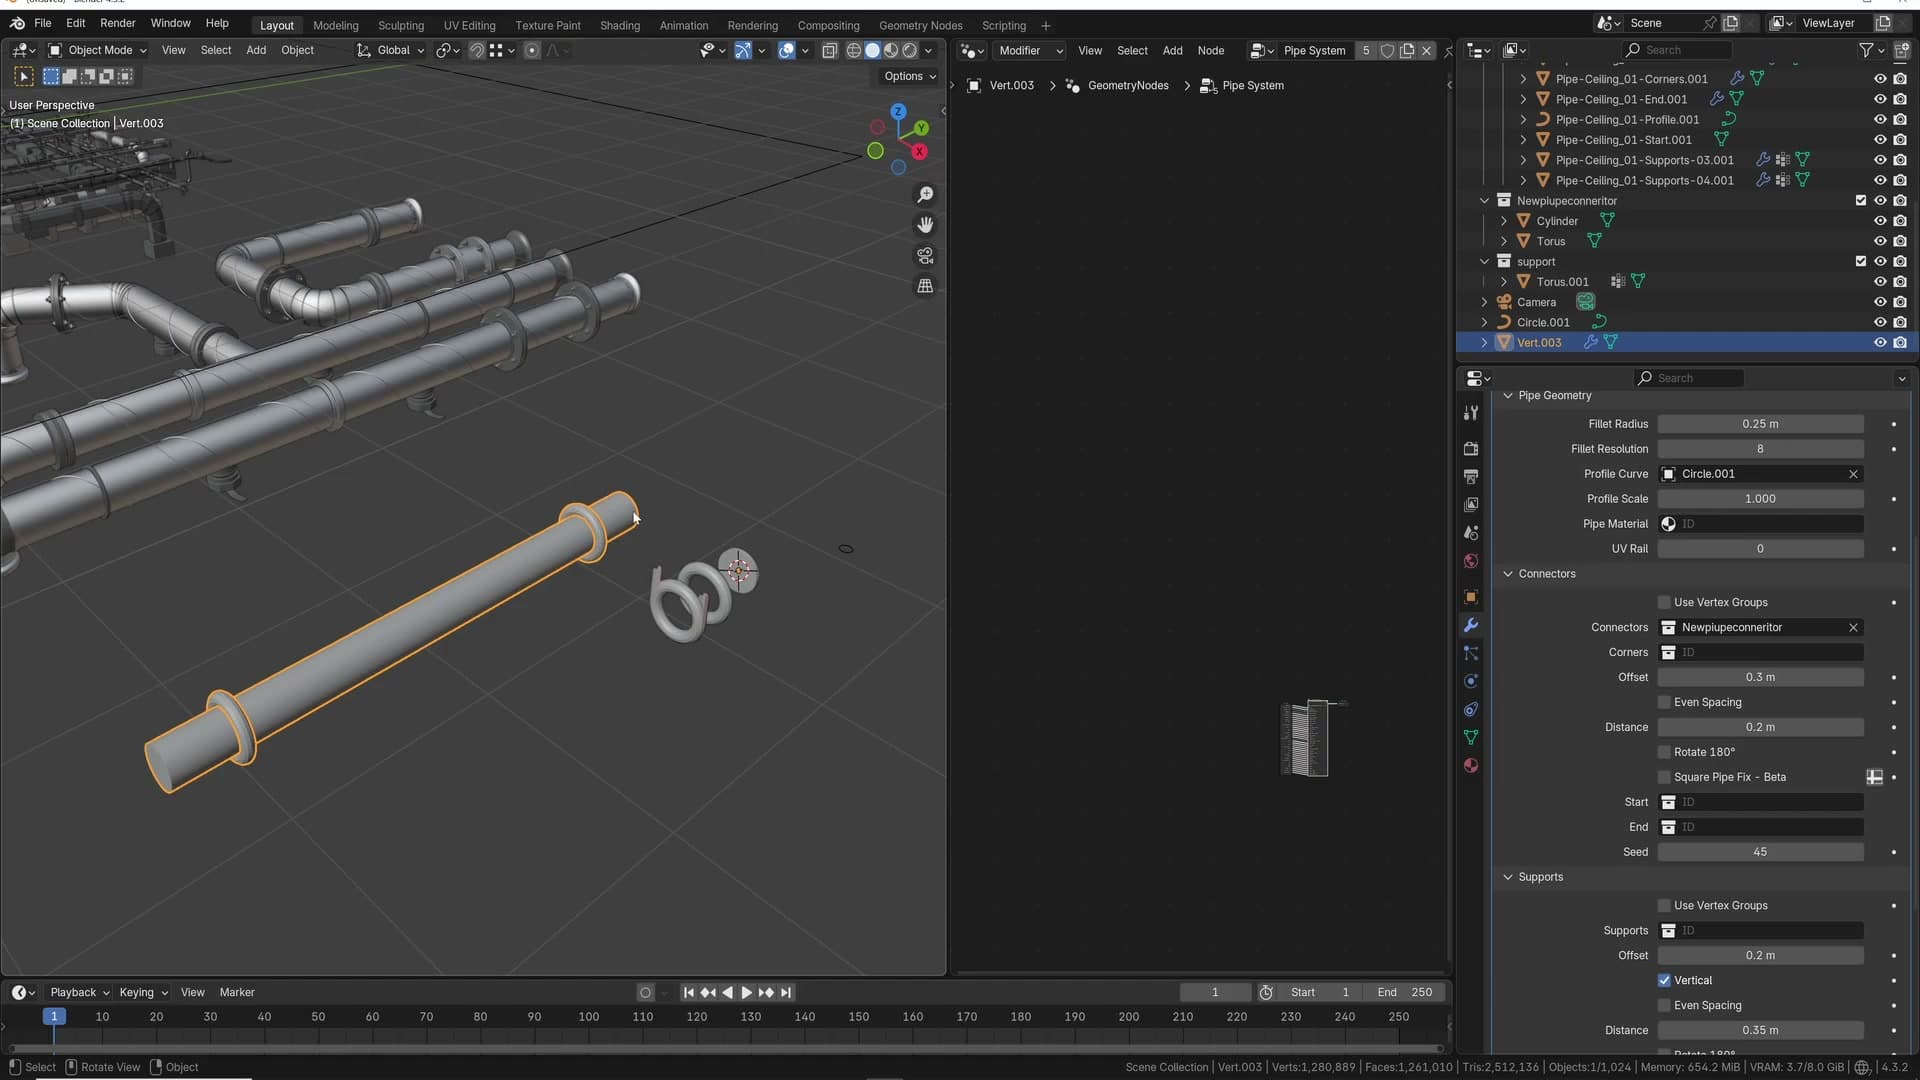Open the Keying dropdown in timeline
1920x1080 pixels.
(x=143, y=992)
